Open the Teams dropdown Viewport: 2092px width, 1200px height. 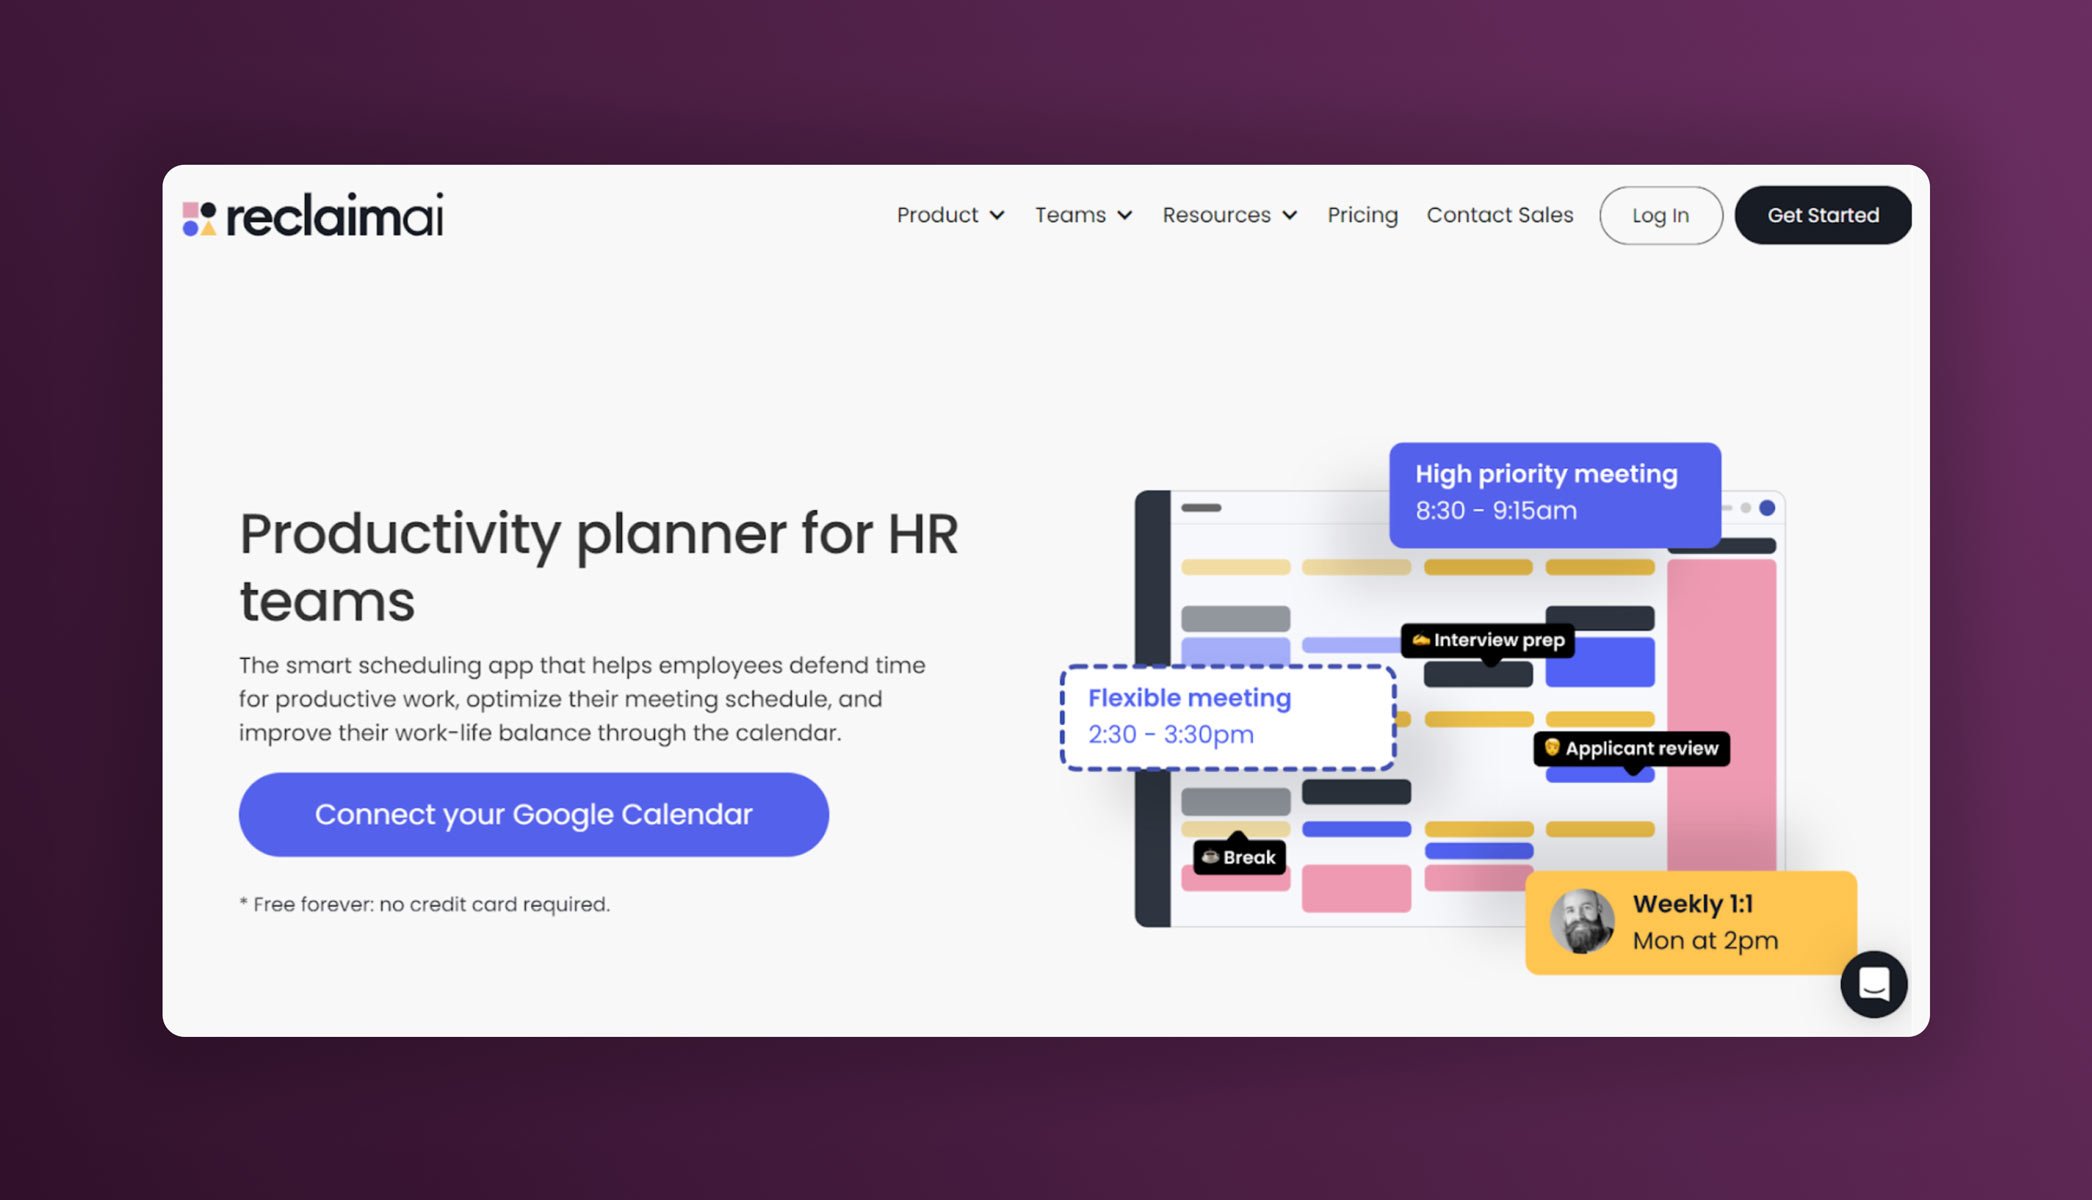1083,215
